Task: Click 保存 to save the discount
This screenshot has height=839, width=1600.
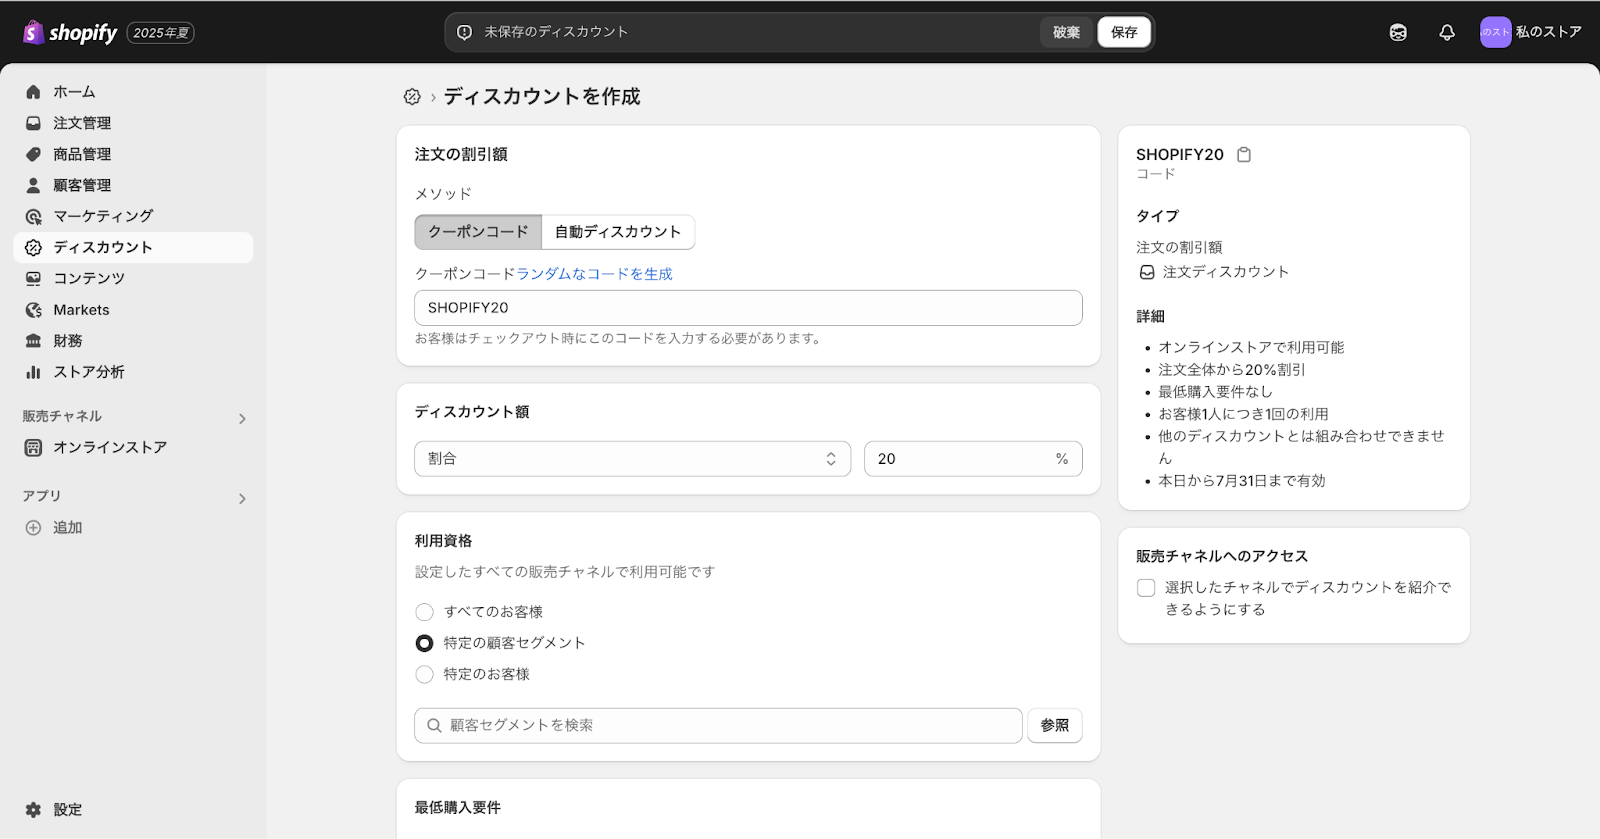Action: pyautogui.click(x=1124, y=32)
